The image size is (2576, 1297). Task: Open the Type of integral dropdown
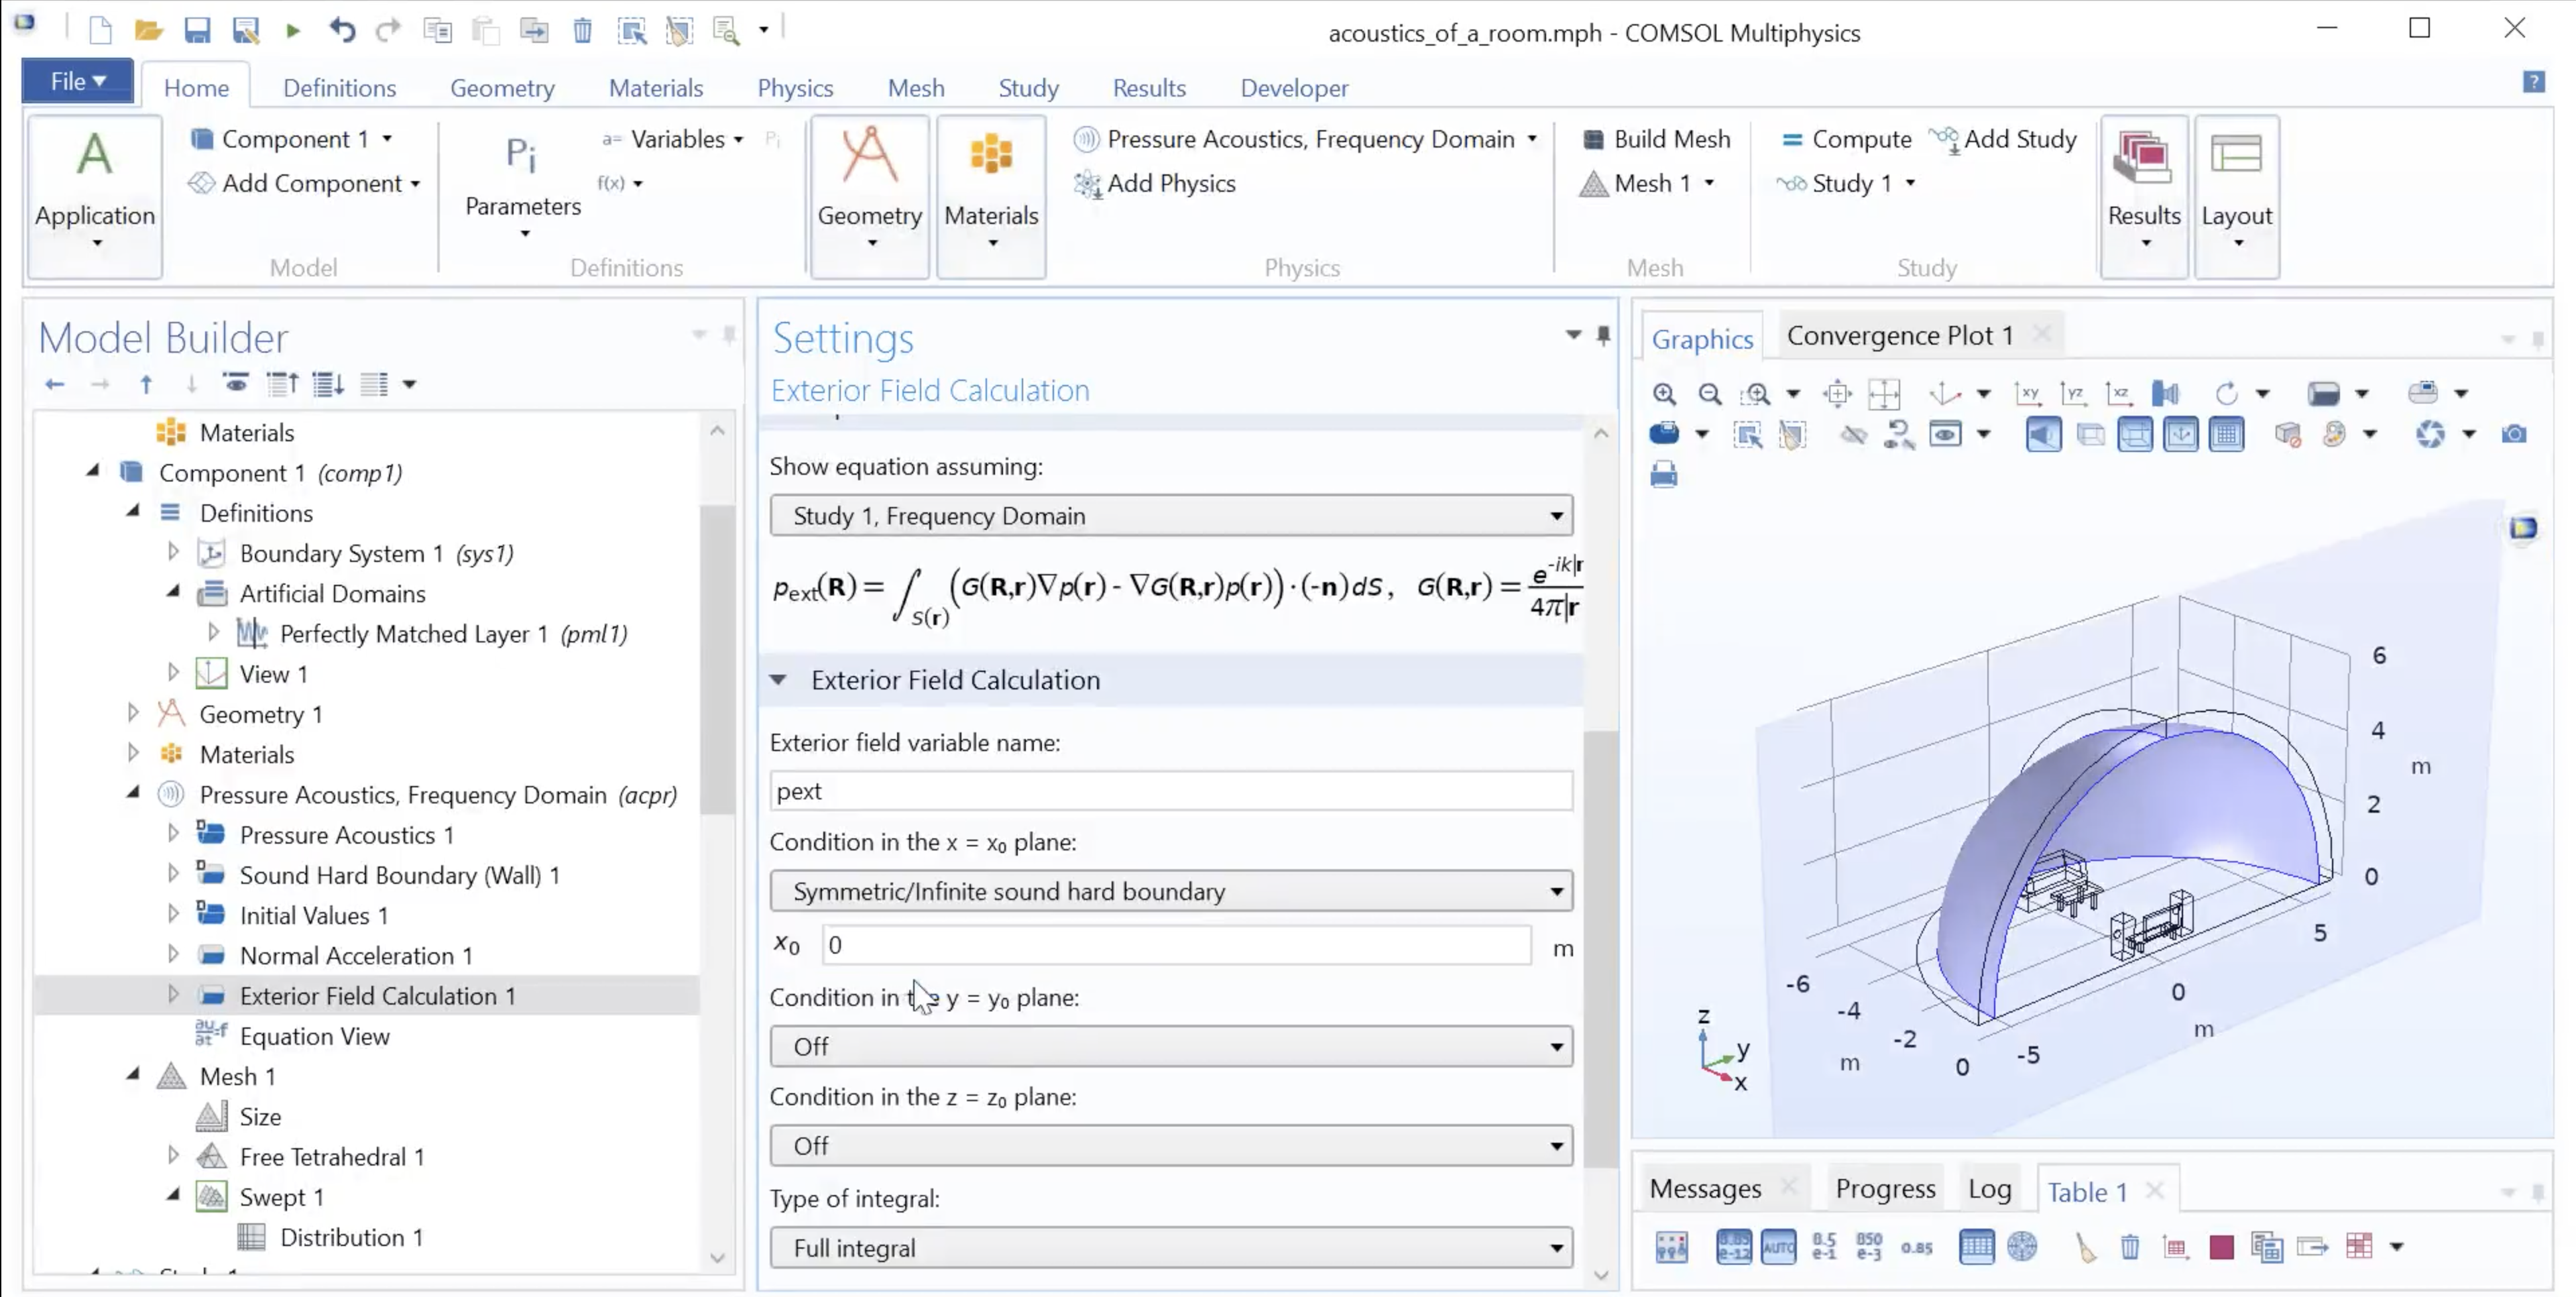click(1170, 1248)
